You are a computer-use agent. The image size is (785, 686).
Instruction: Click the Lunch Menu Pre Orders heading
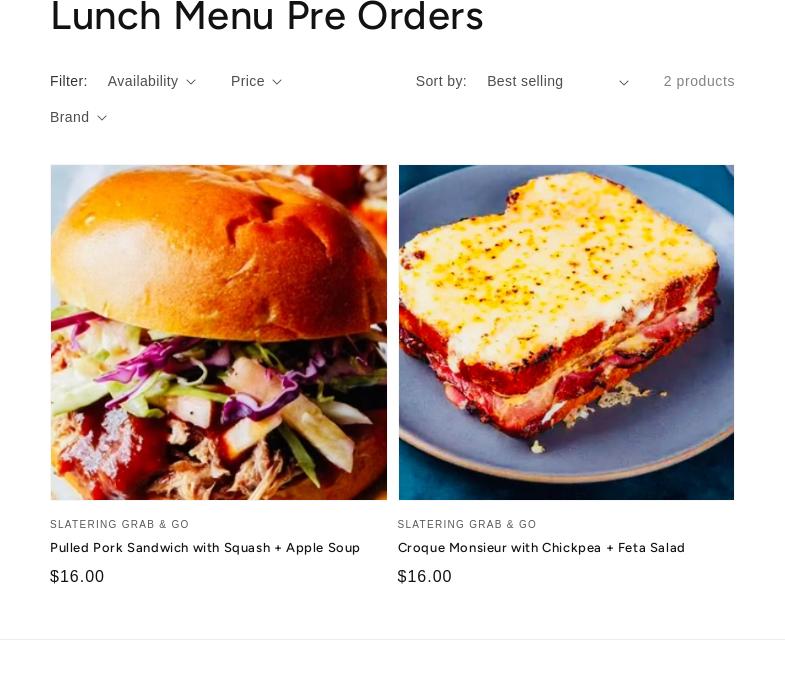point(267,16)
